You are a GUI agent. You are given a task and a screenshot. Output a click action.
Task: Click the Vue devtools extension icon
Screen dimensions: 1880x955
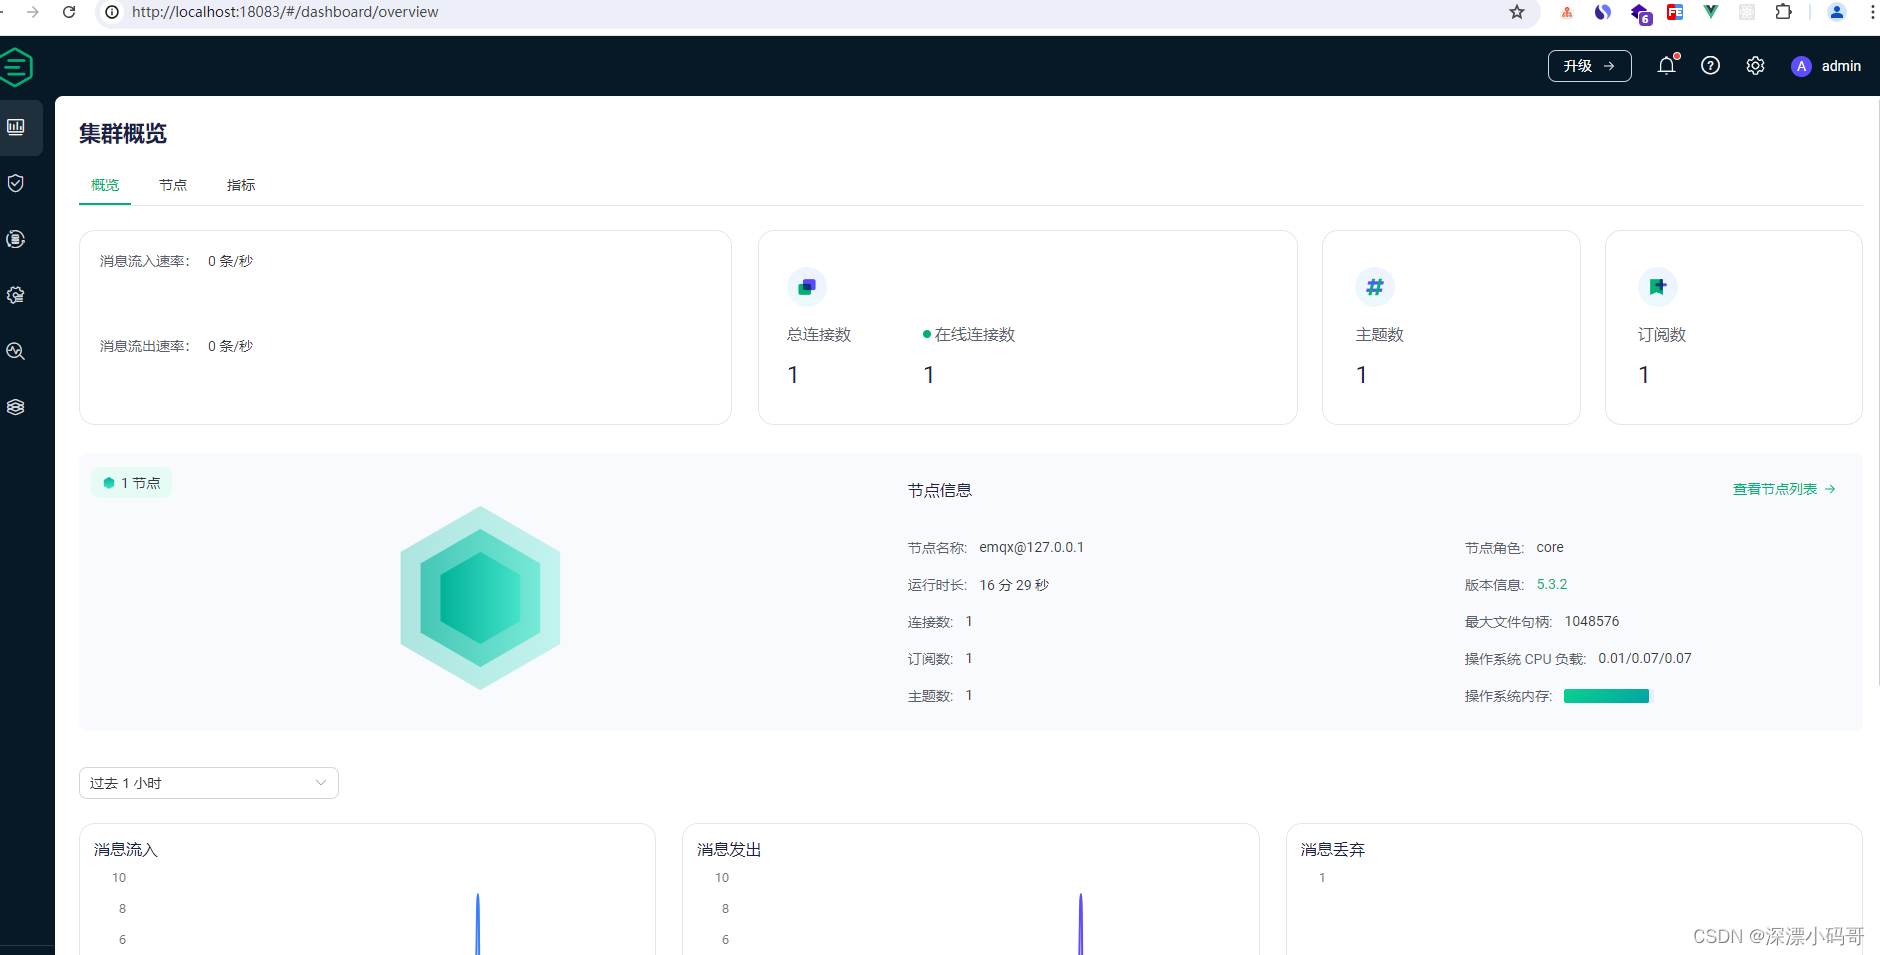click(1711, 12)
